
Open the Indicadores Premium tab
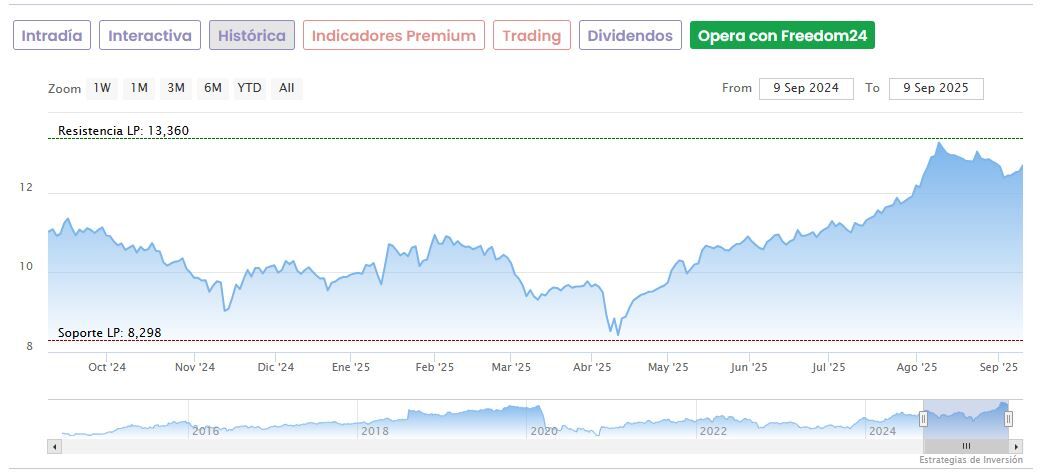(394, 36)
